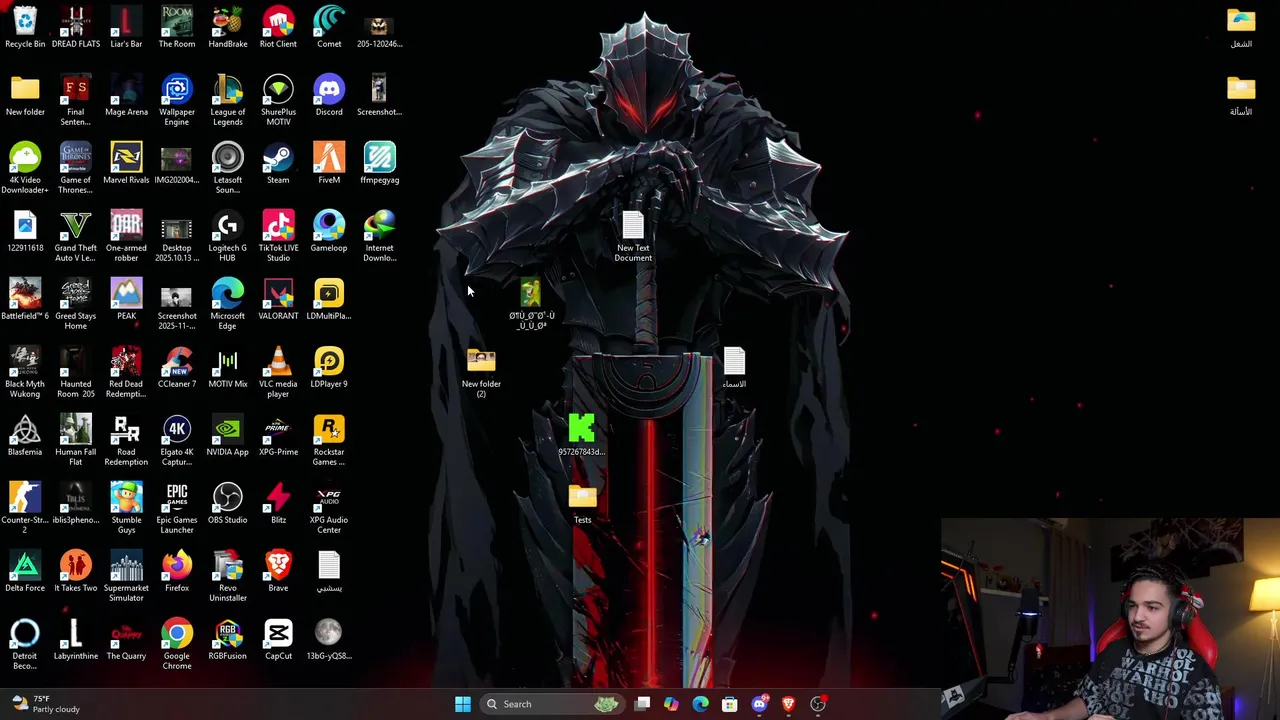Select the Riot Client icon
1280x720 pixels.
pyautogui.click(x=278, y=27)
